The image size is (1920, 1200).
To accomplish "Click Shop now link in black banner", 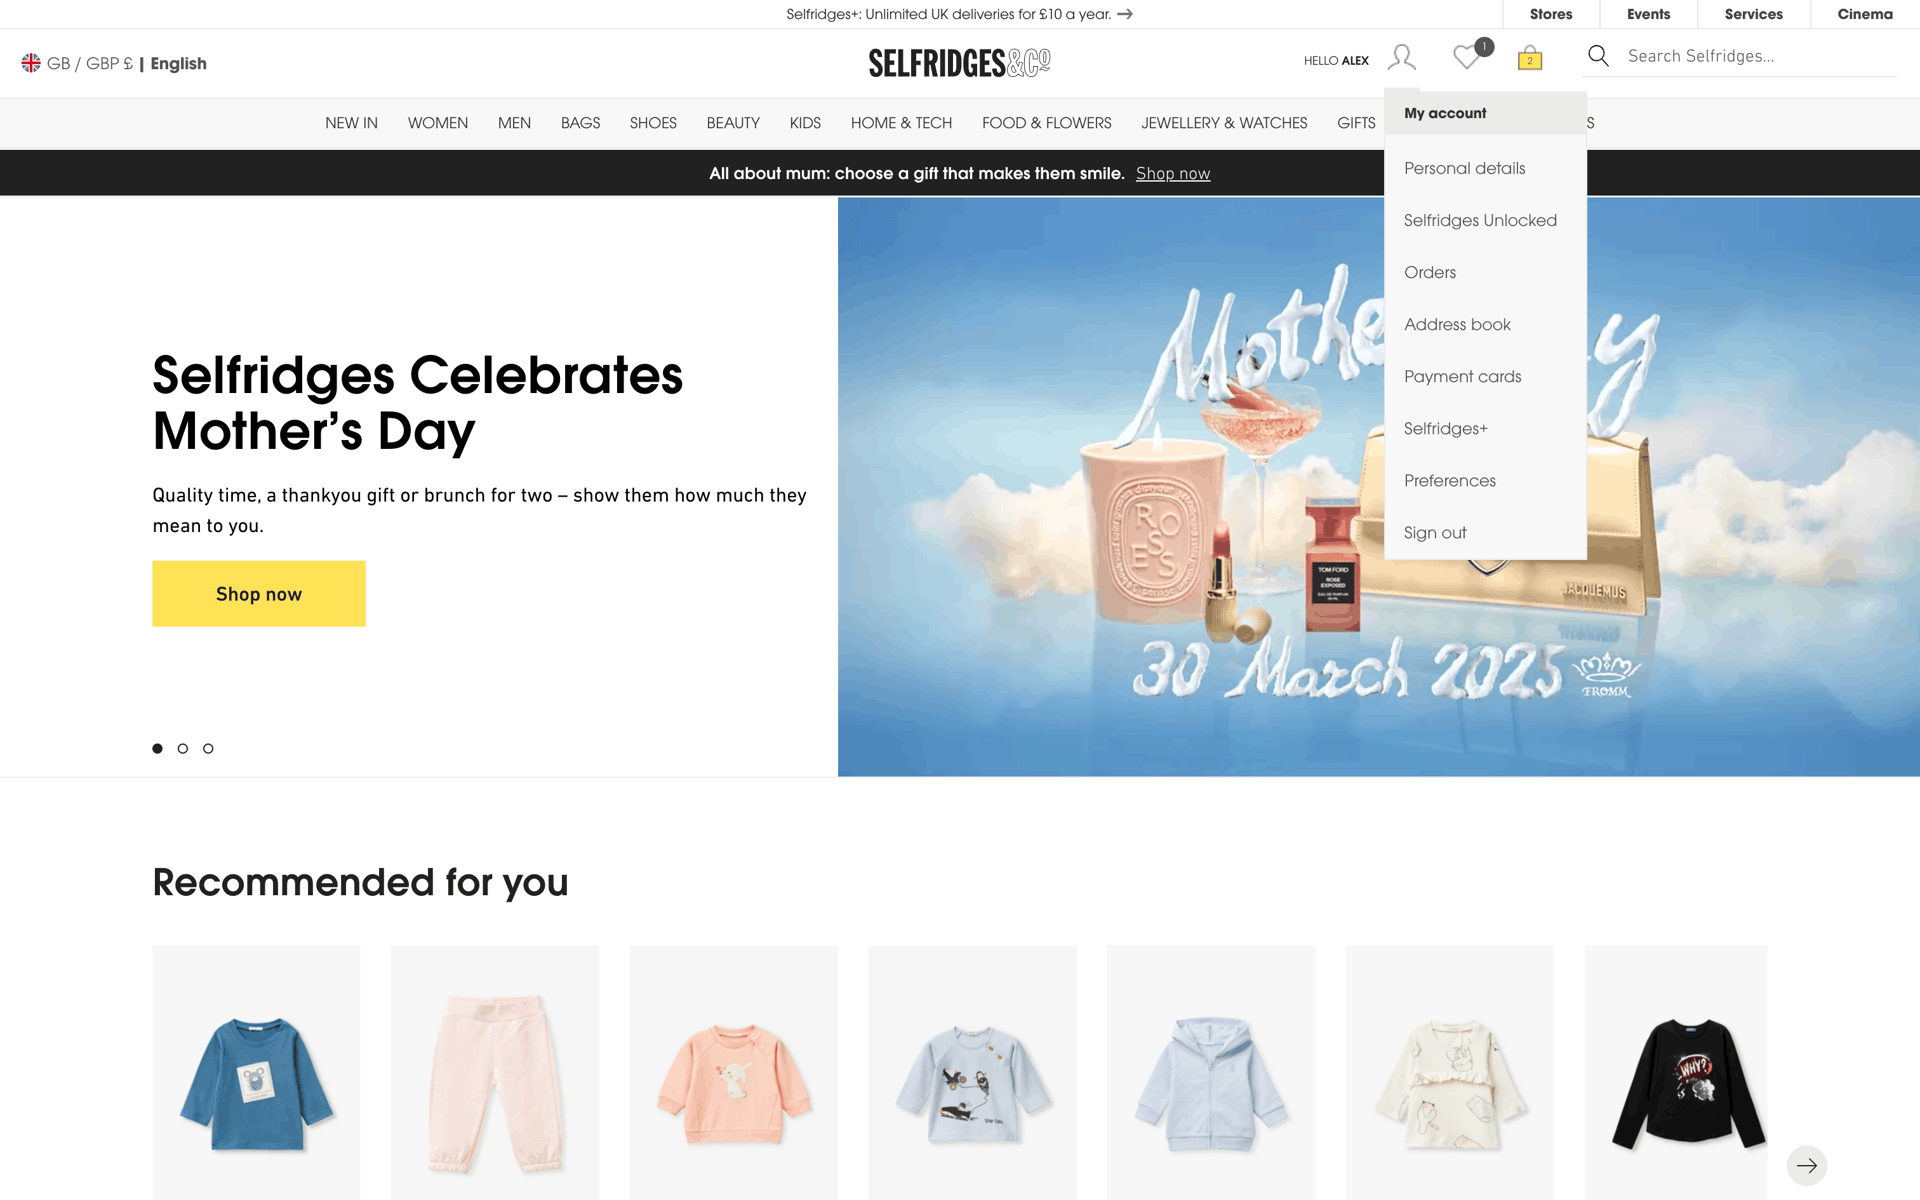I will 1172,174.
